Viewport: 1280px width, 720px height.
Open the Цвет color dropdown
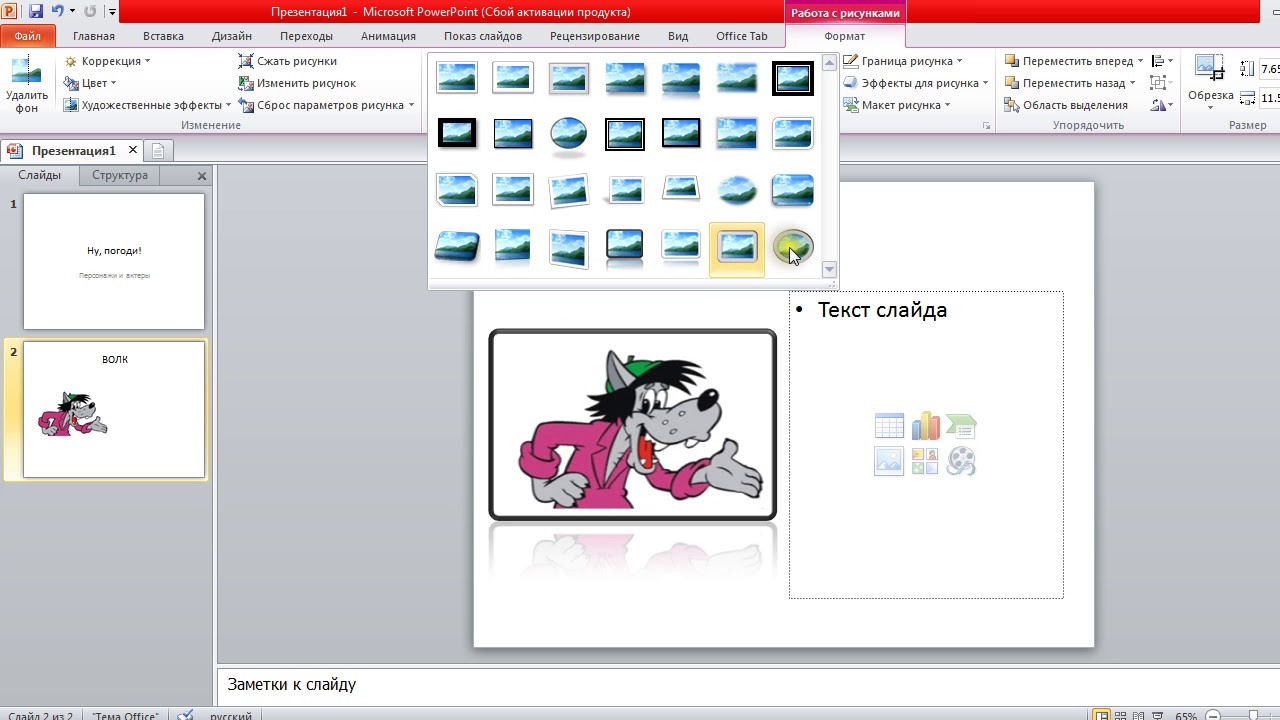(x=90, y=83)
